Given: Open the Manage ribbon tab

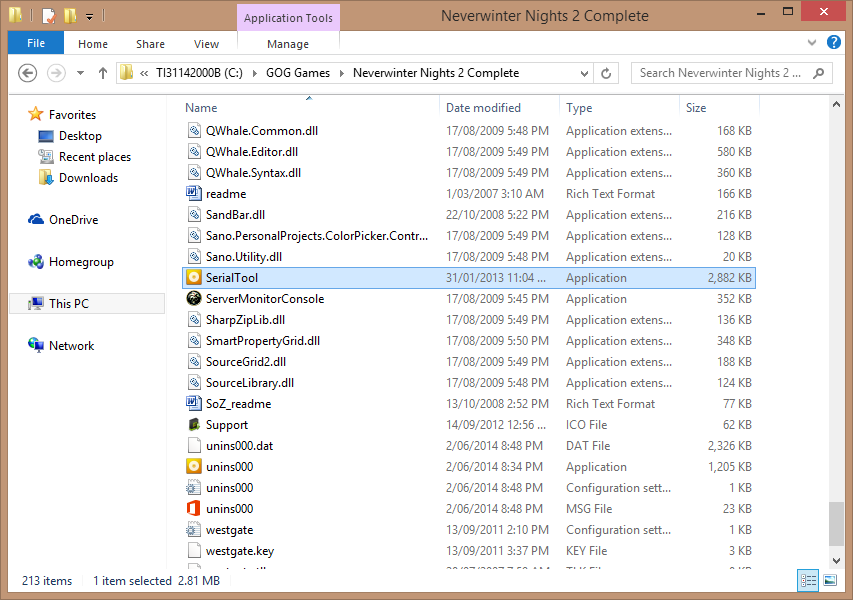Looking at the screenshot, I should coord(288,44).
